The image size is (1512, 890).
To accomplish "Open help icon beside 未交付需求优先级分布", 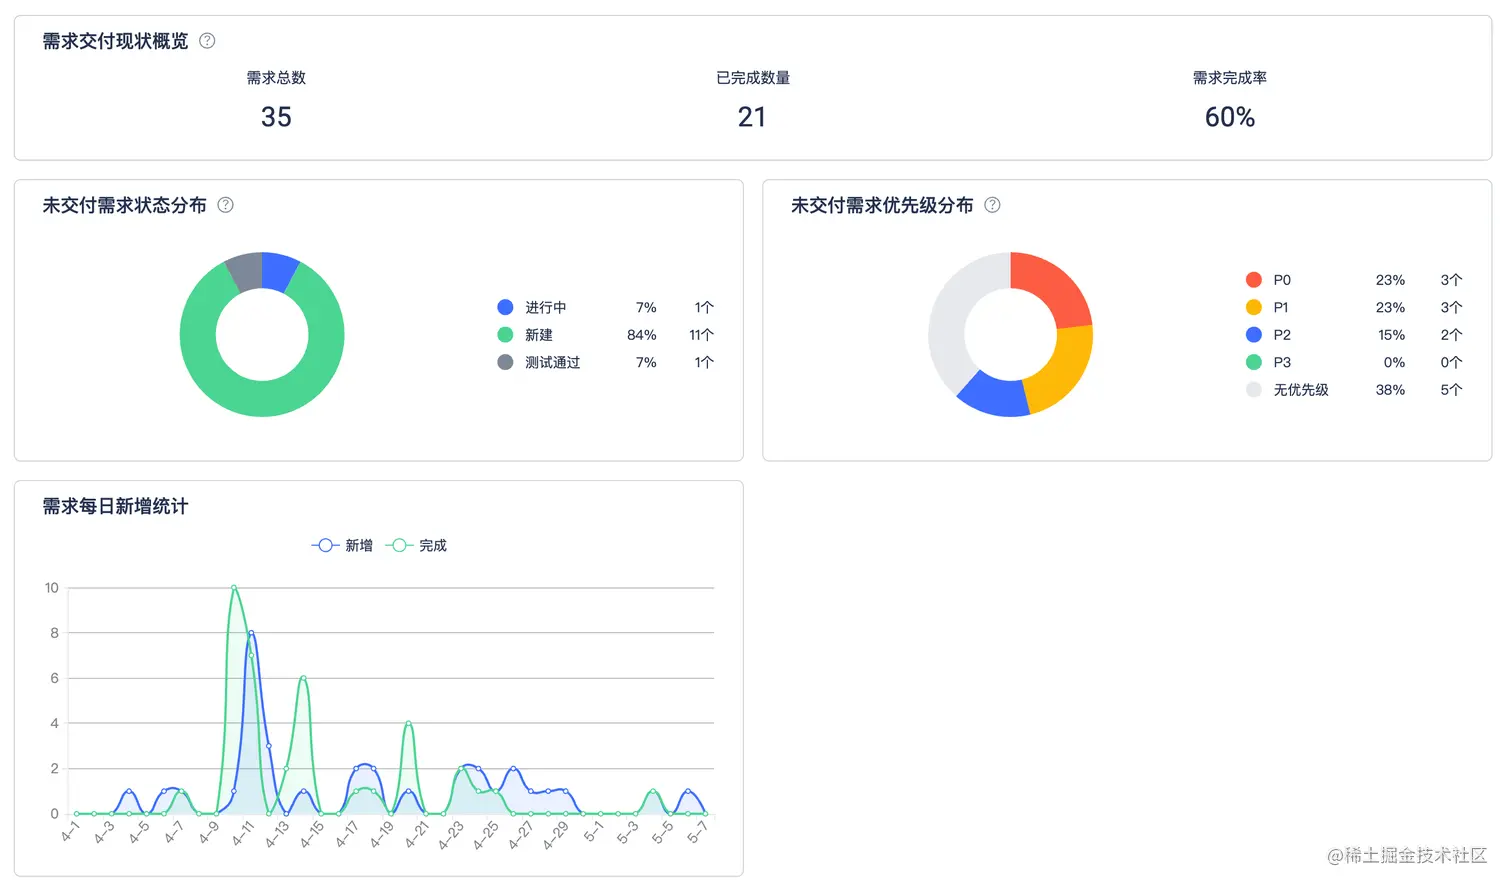I will 992,205.
